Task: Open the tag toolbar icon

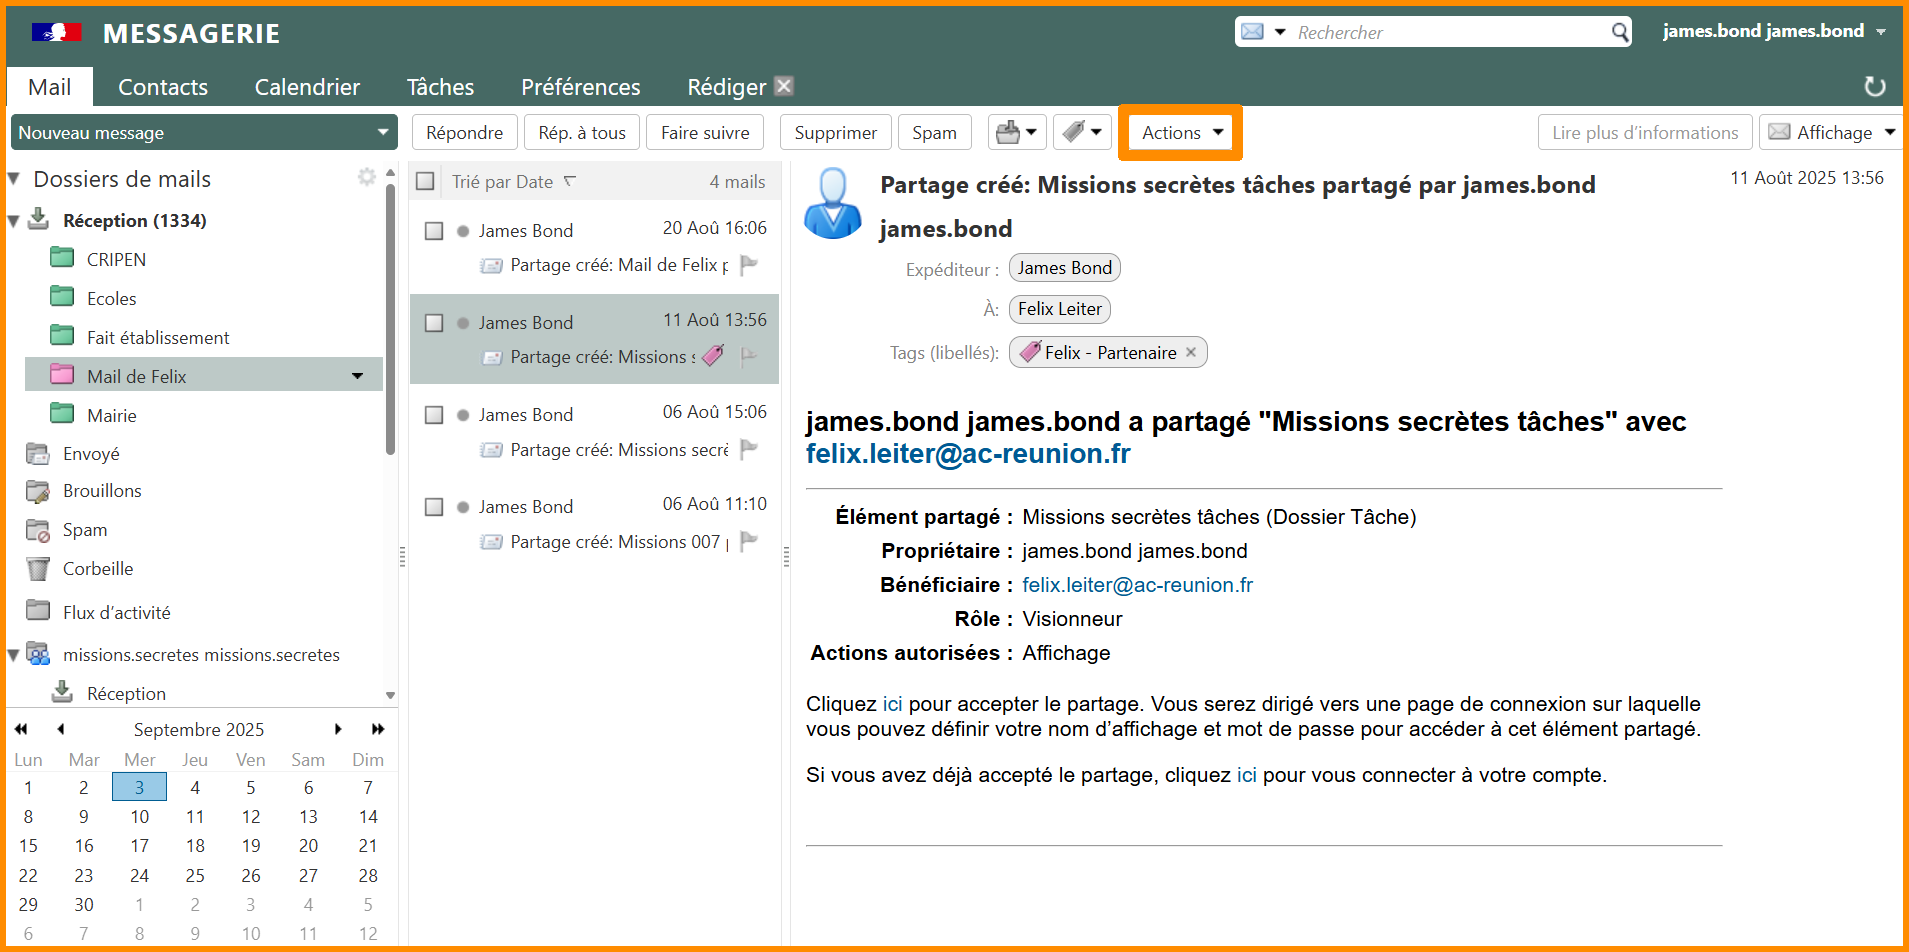Action: 1081,132
